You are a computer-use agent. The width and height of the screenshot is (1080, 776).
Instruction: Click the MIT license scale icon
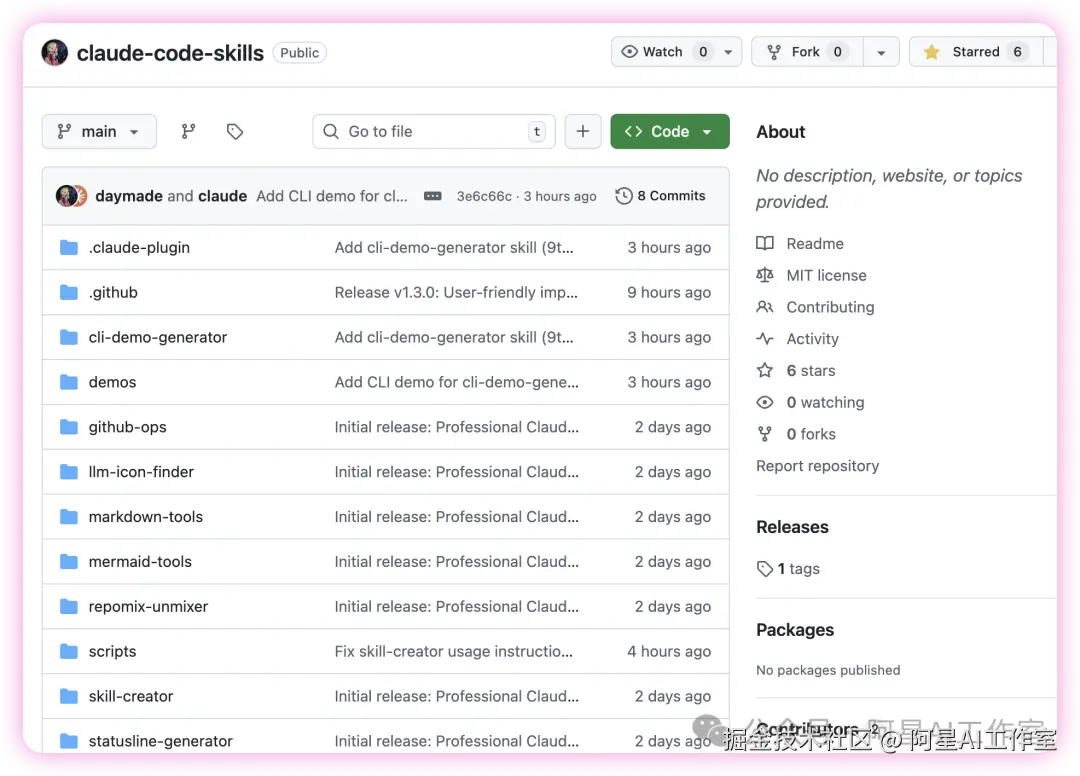765,275
